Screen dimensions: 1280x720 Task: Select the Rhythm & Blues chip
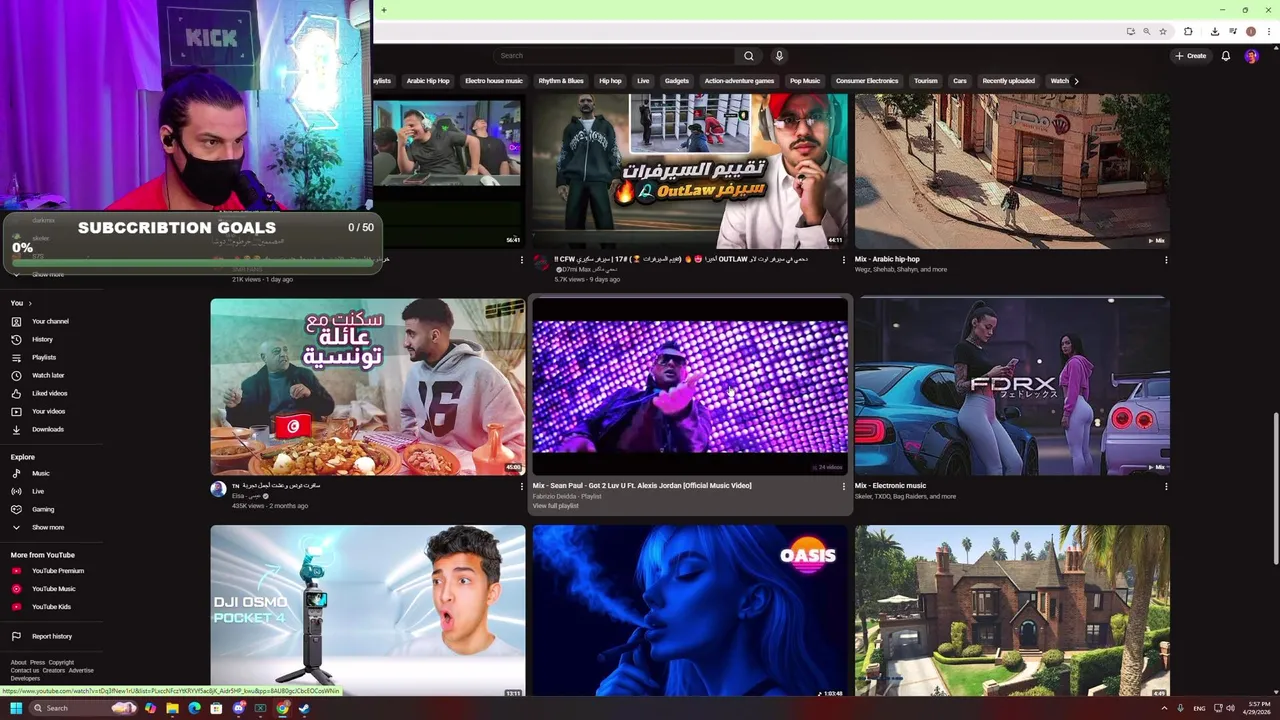(x=561, y=81)
